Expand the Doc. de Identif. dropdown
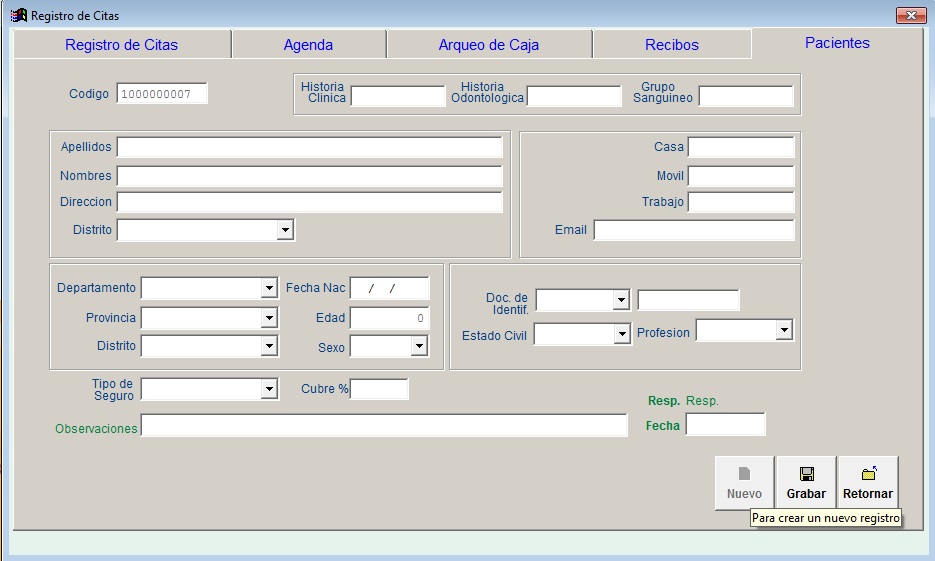This screenshot has height=561, width=935. 621,300
